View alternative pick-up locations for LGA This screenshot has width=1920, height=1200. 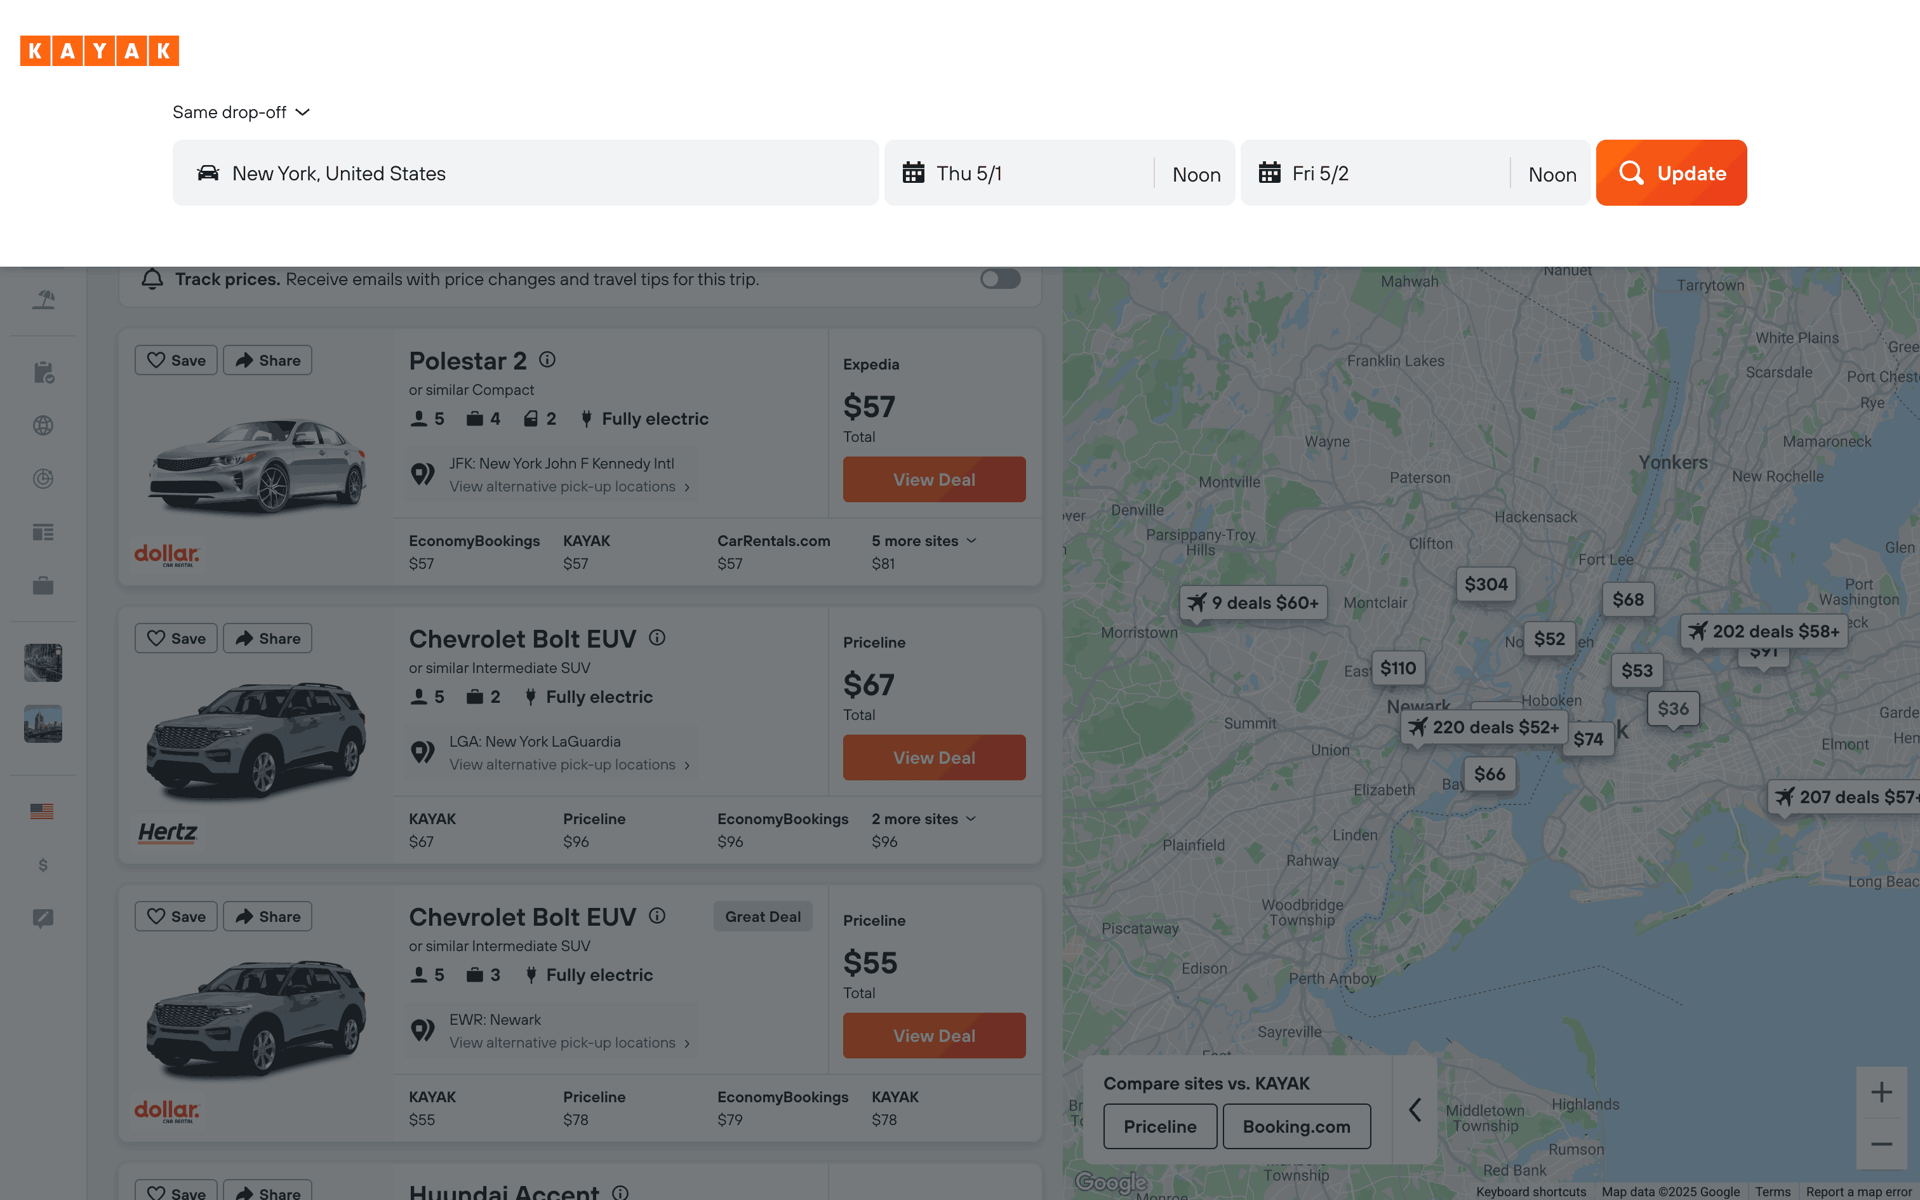(x=569, y=765)
